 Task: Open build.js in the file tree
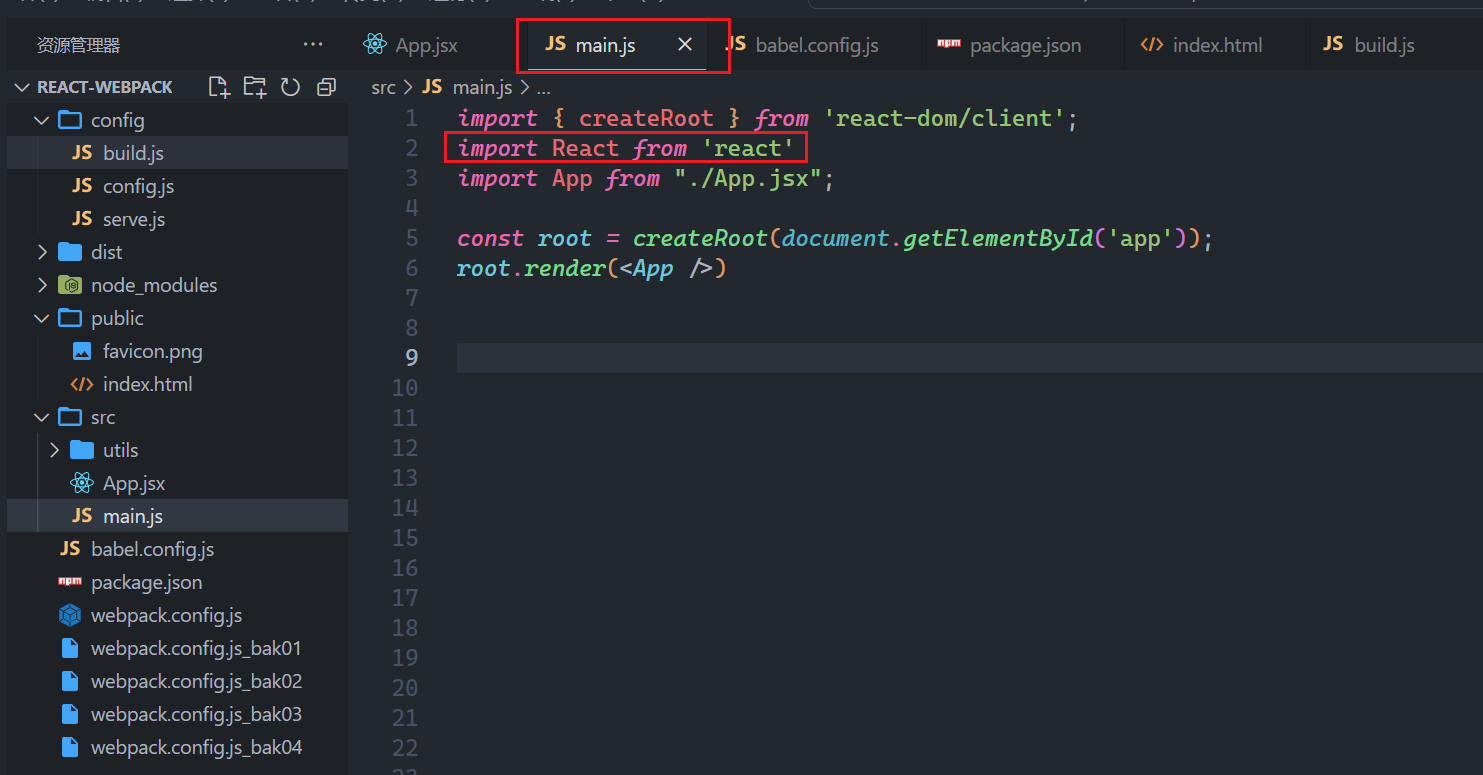(x=178, y=153)
